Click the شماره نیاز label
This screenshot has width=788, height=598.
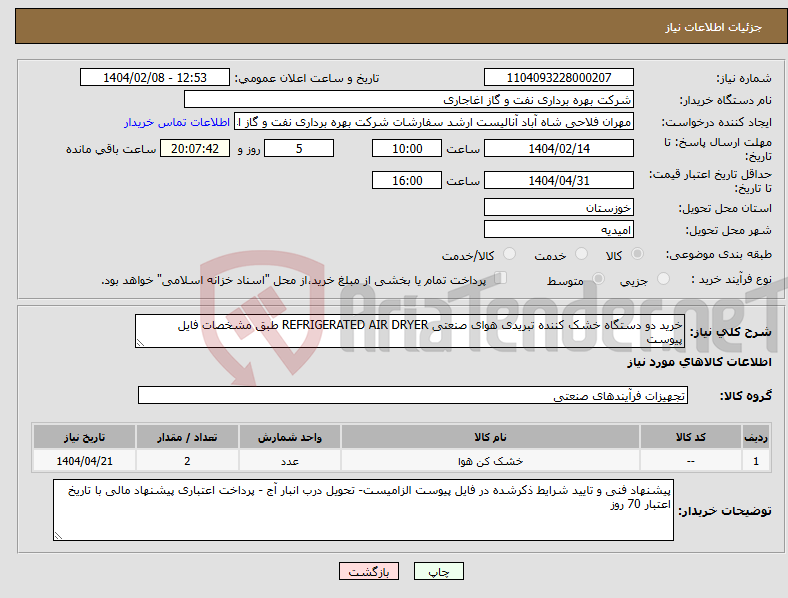[x=744, y=78]
